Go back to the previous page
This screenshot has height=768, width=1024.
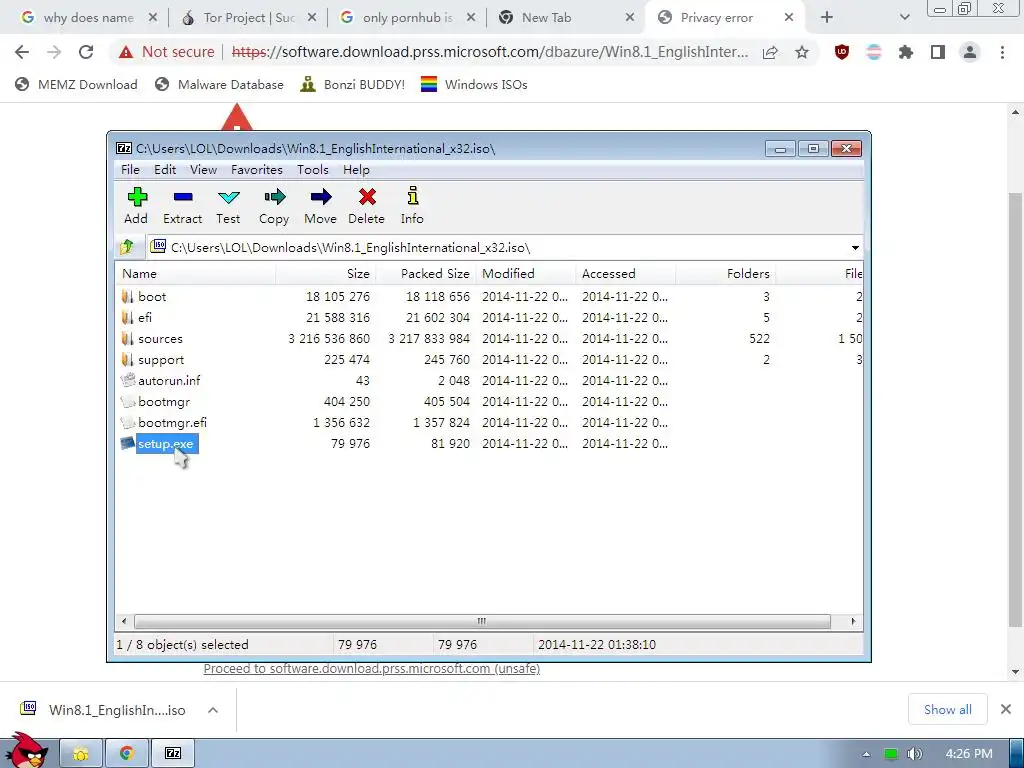(22, 52)
